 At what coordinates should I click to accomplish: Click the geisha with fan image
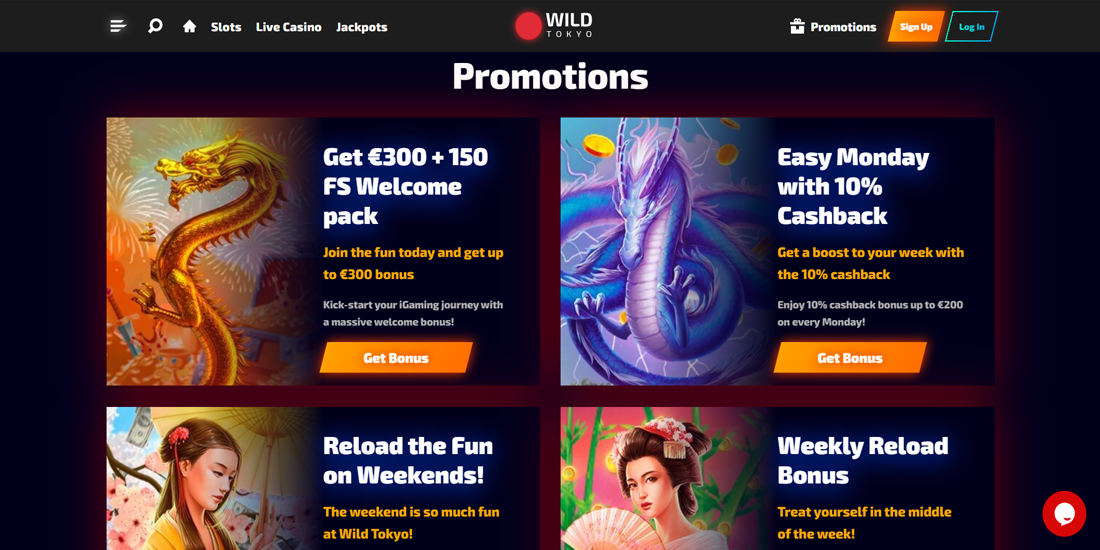(x=665, y=478)
